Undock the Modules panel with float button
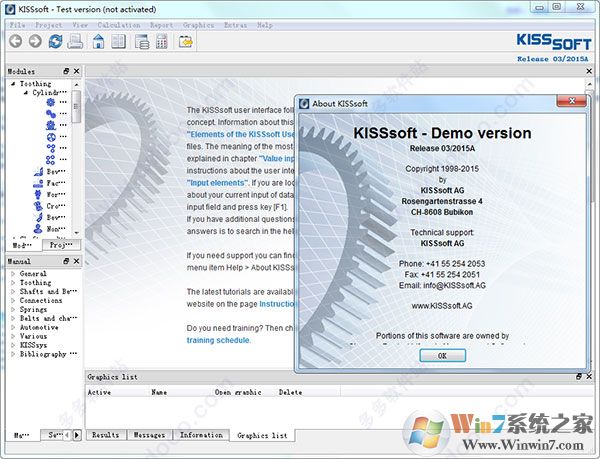 point(66,72)
